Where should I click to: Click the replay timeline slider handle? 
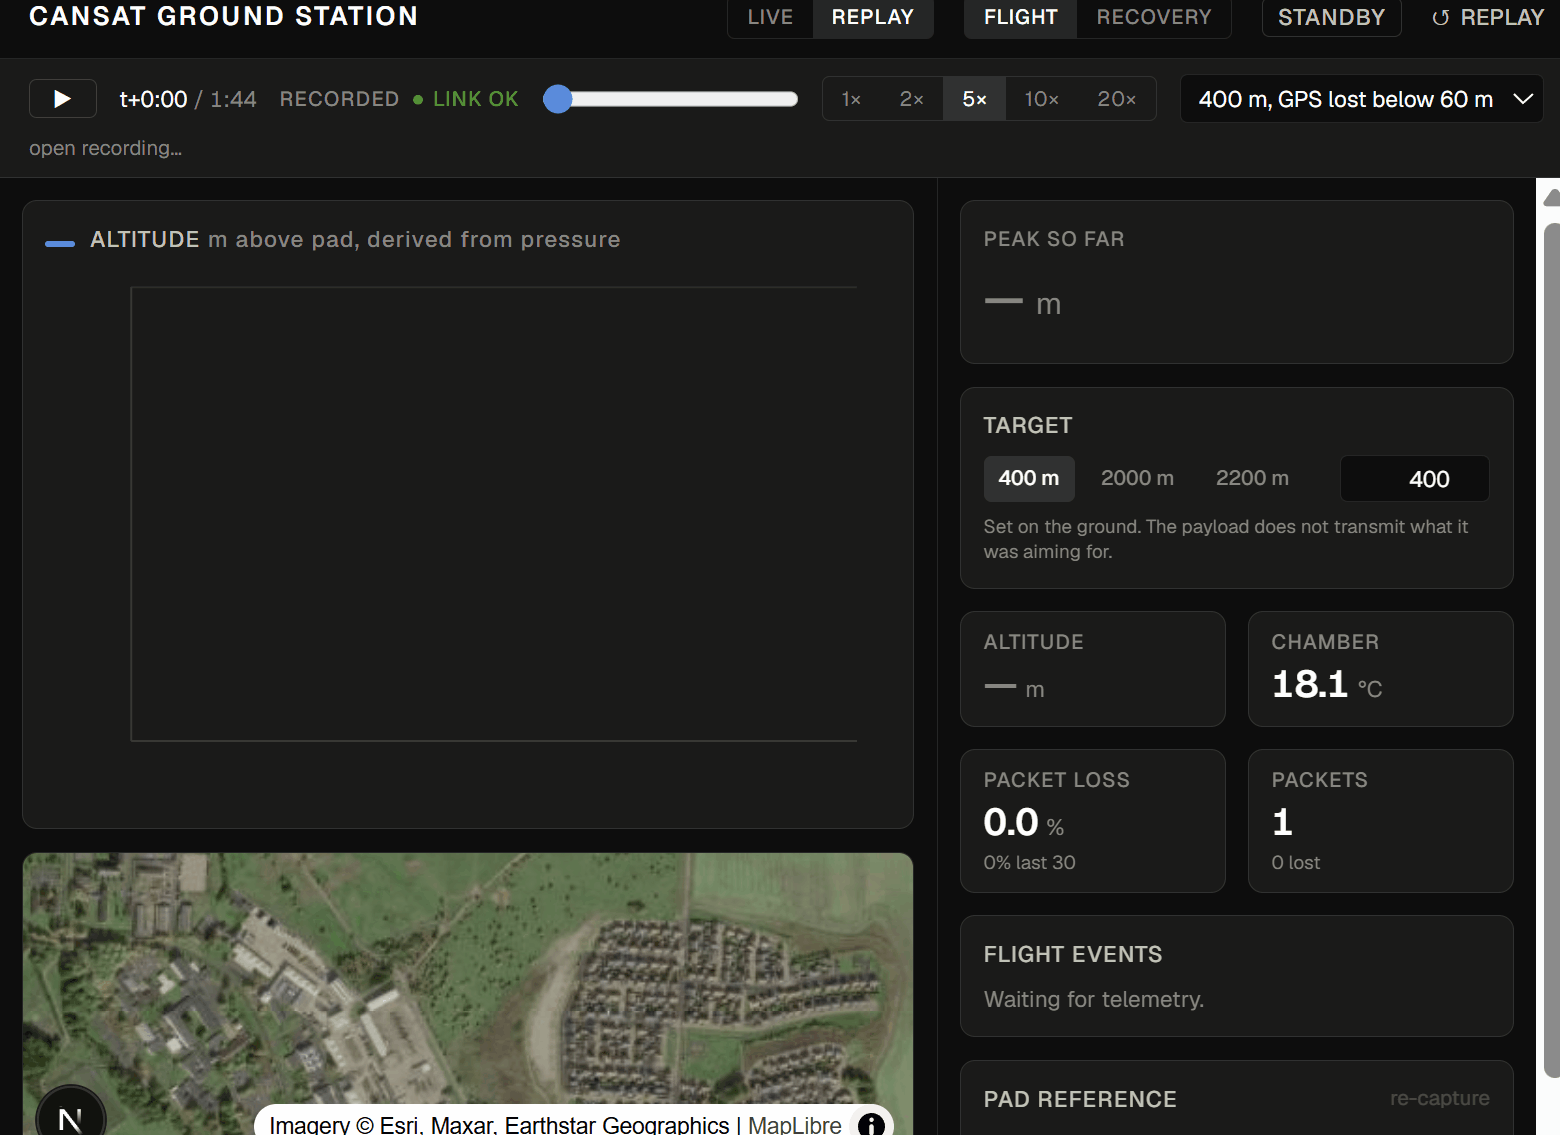[x=558, y=99]
